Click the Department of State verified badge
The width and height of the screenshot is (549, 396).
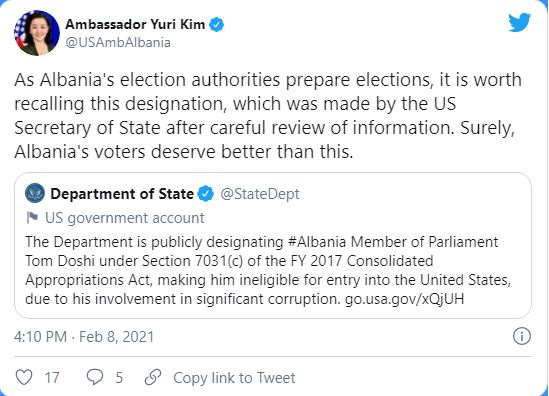(x=206, y=194)
